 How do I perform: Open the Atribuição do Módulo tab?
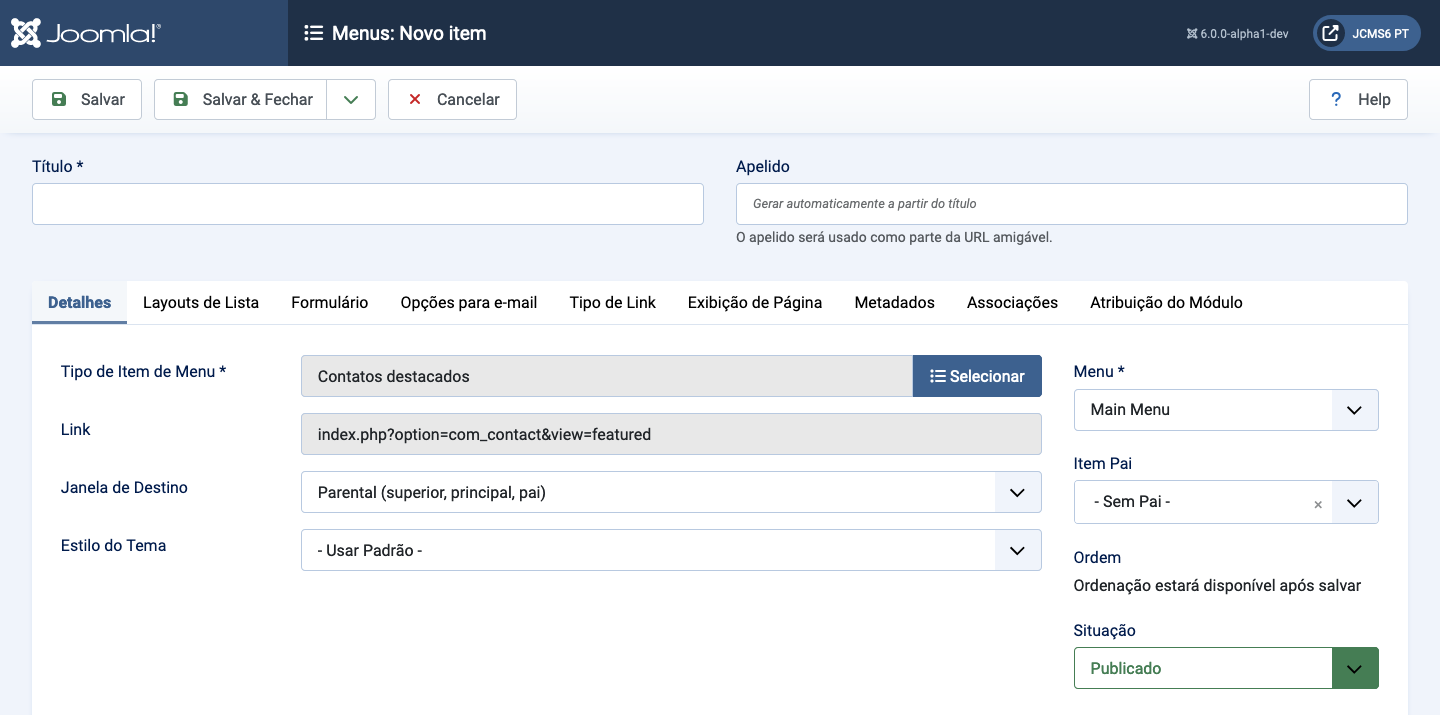pos(1166,302)
